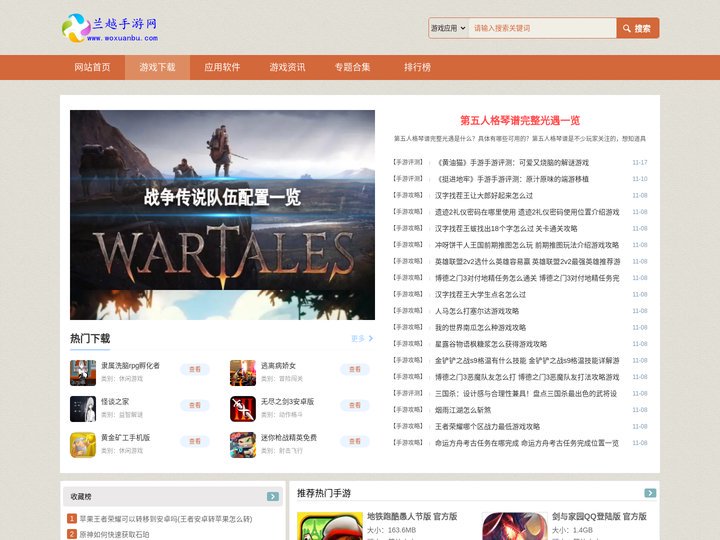
Task: Click 查看 for 隶属洗脑rpg孵化者
Action: (x=195, y=369)
